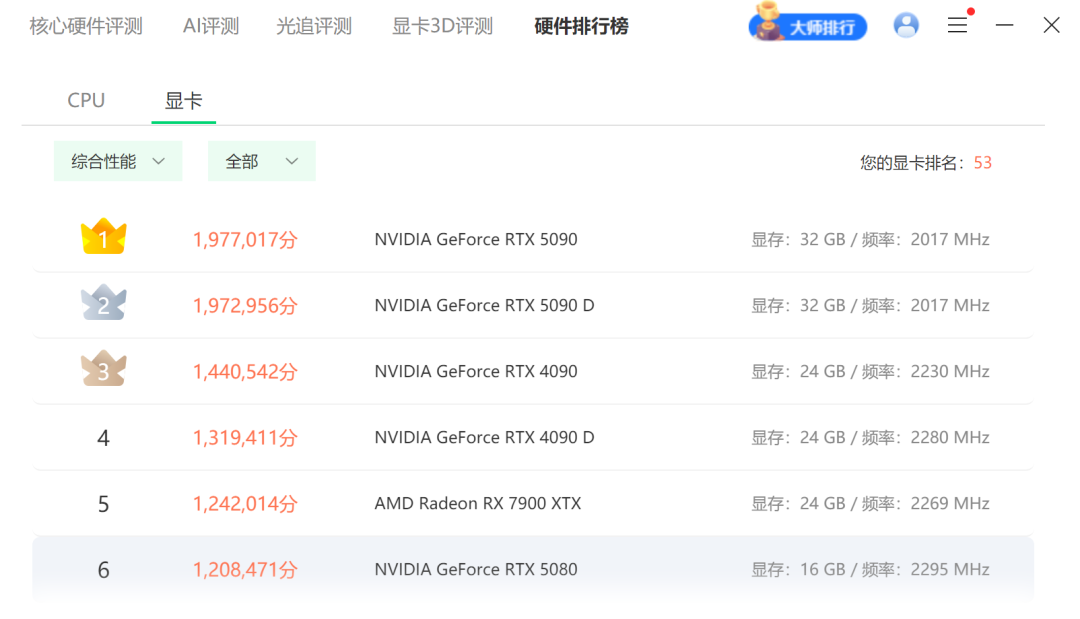Switch to 显卡3D评测 tab
The image size is (1080, 619).
442,26
